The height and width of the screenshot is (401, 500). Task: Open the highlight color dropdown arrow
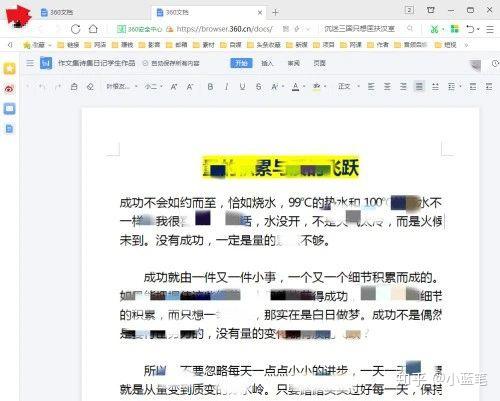click(325, 87)
